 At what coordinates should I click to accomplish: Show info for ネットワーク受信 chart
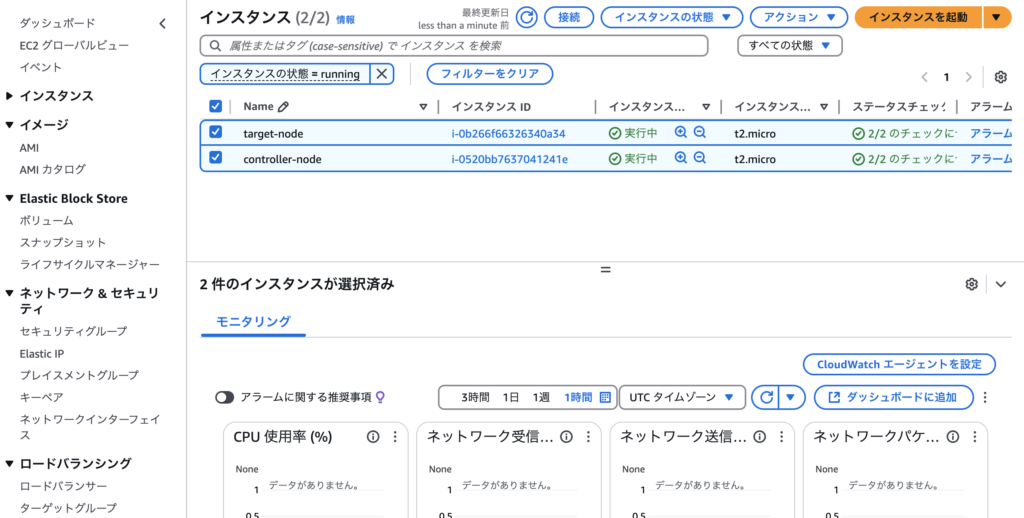[x=566, y=437]
